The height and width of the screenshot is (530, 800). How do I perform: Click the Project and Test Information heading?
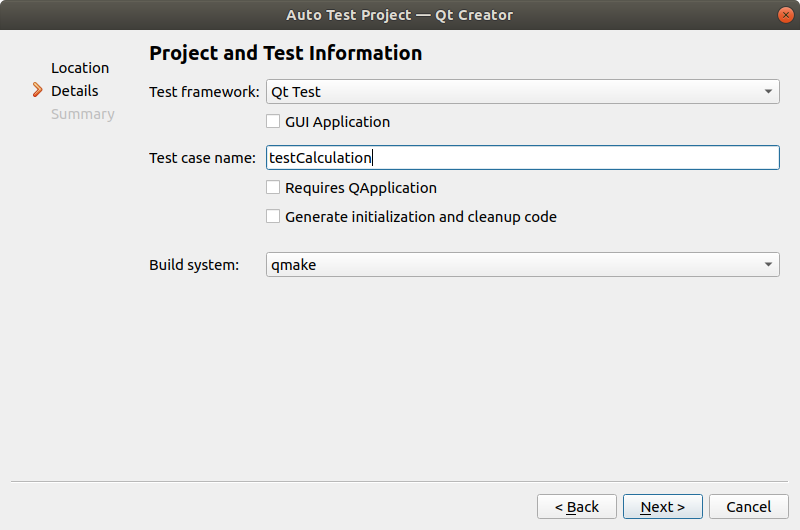[285, 53]
